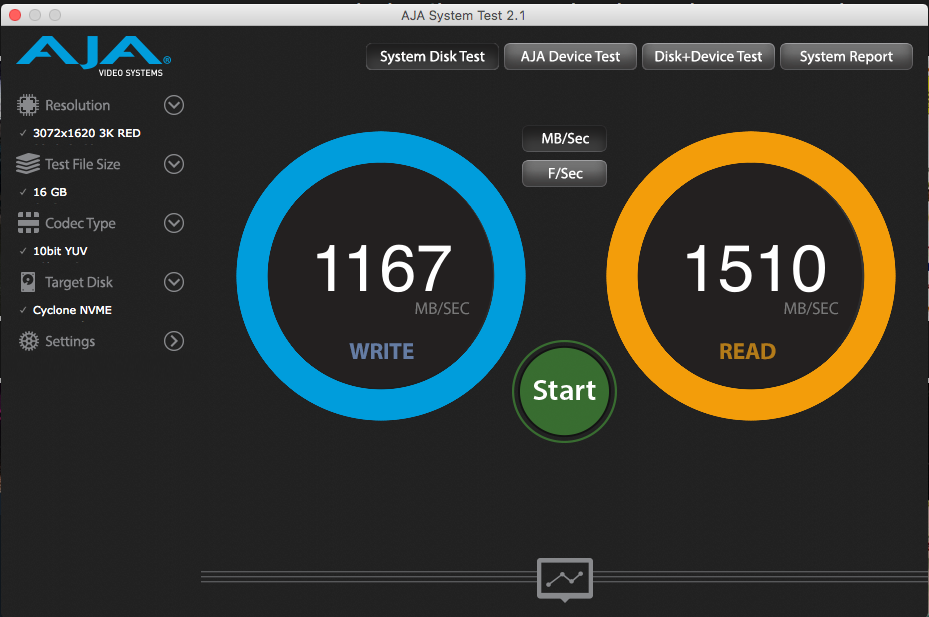
Task: Select the Cyclone NVME target disk entry
Action: [x=72, y=310]
